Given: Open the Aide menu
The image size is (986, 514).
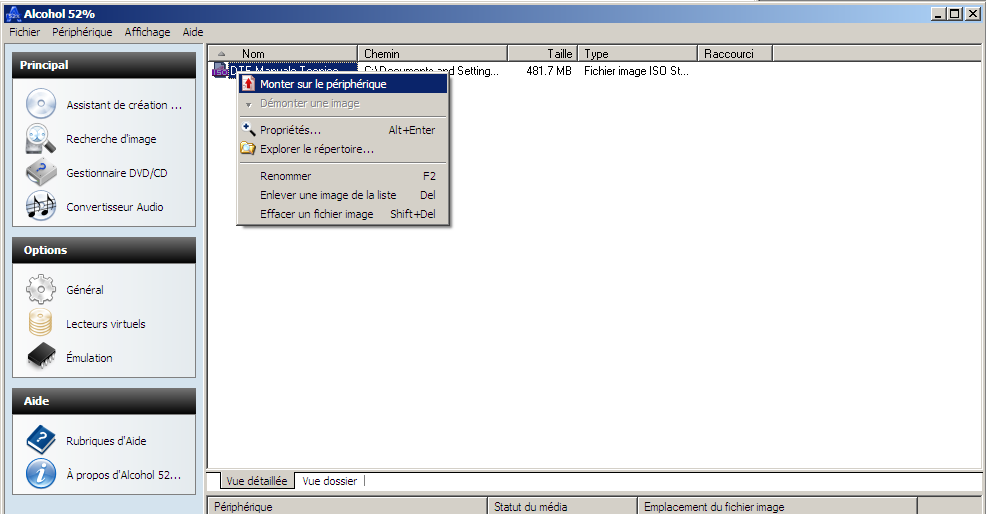Looking at the screenshot, I should click(x=193, y=32).
